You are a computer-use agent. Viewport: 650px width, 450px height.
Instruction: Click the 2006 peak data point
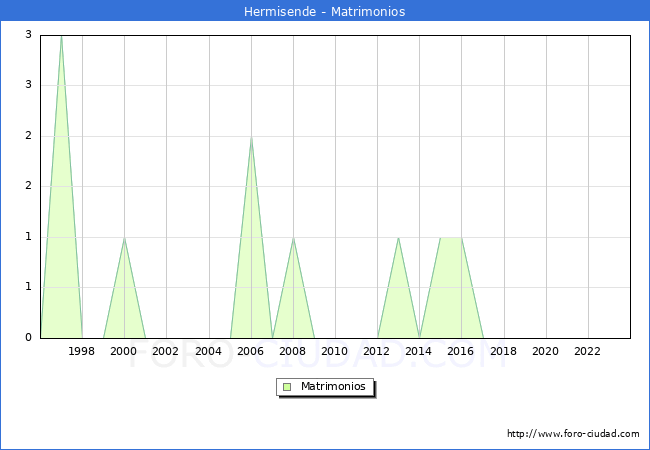251,137
